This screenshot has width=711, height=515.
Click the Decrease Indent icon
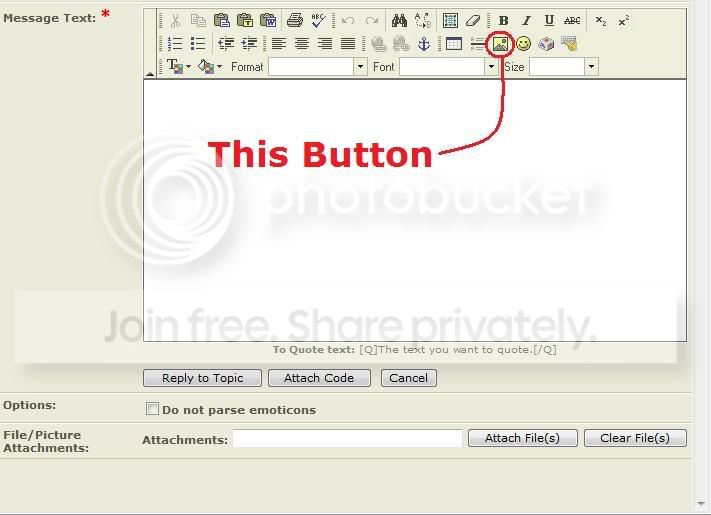tap(225, 44)
